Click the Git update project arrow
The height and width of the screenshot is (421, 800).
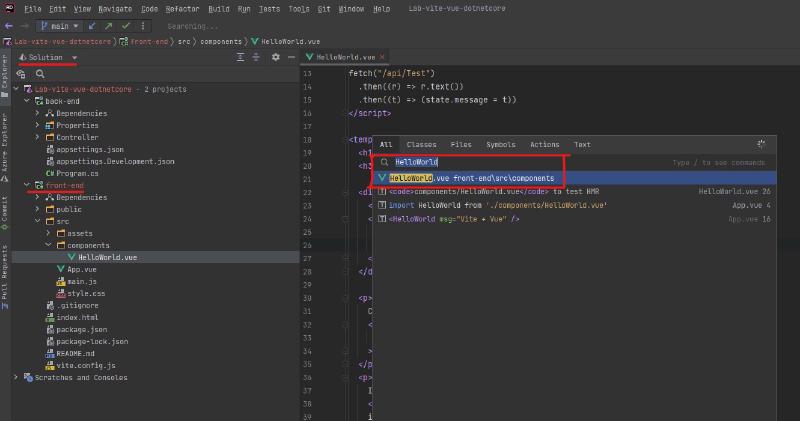tap(93, 25)
